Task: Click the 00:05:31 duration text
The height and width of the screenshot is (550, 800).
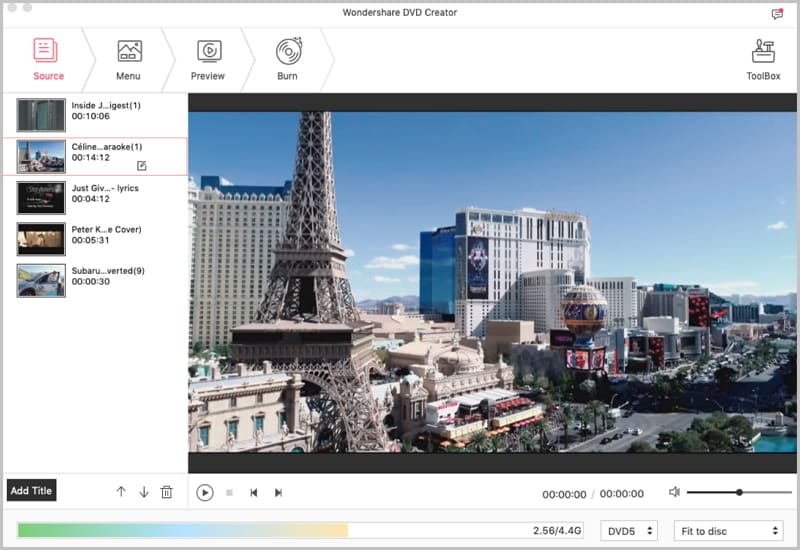Action: (90, 240)
